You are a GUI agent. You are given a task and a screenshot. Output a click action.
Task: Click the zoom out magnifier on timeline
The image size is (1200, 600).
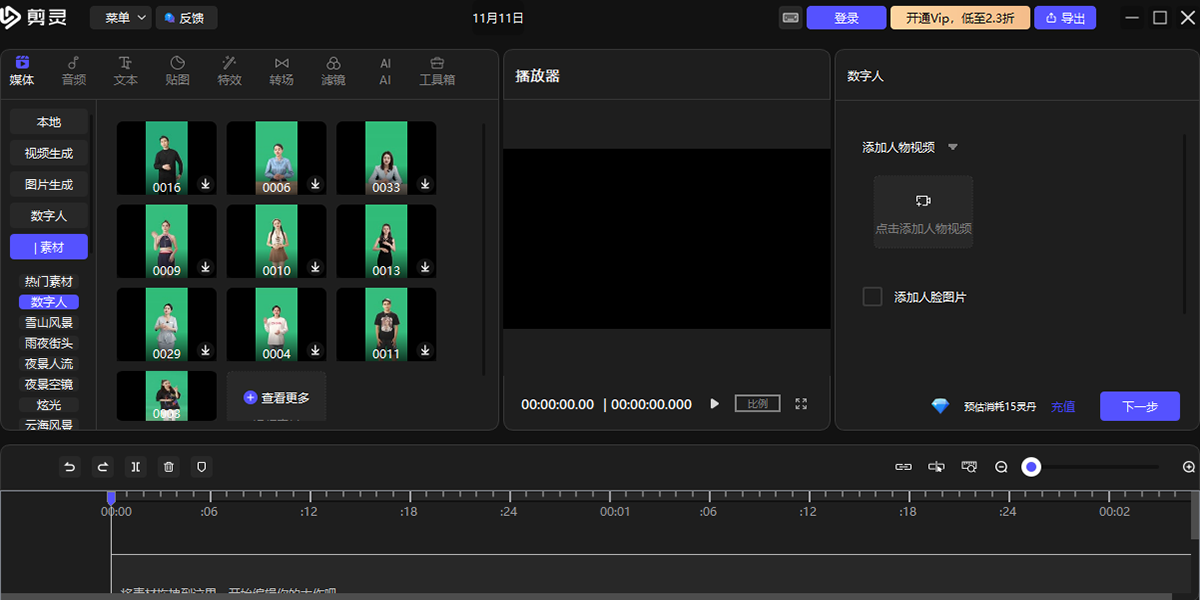pos(1001,467)
